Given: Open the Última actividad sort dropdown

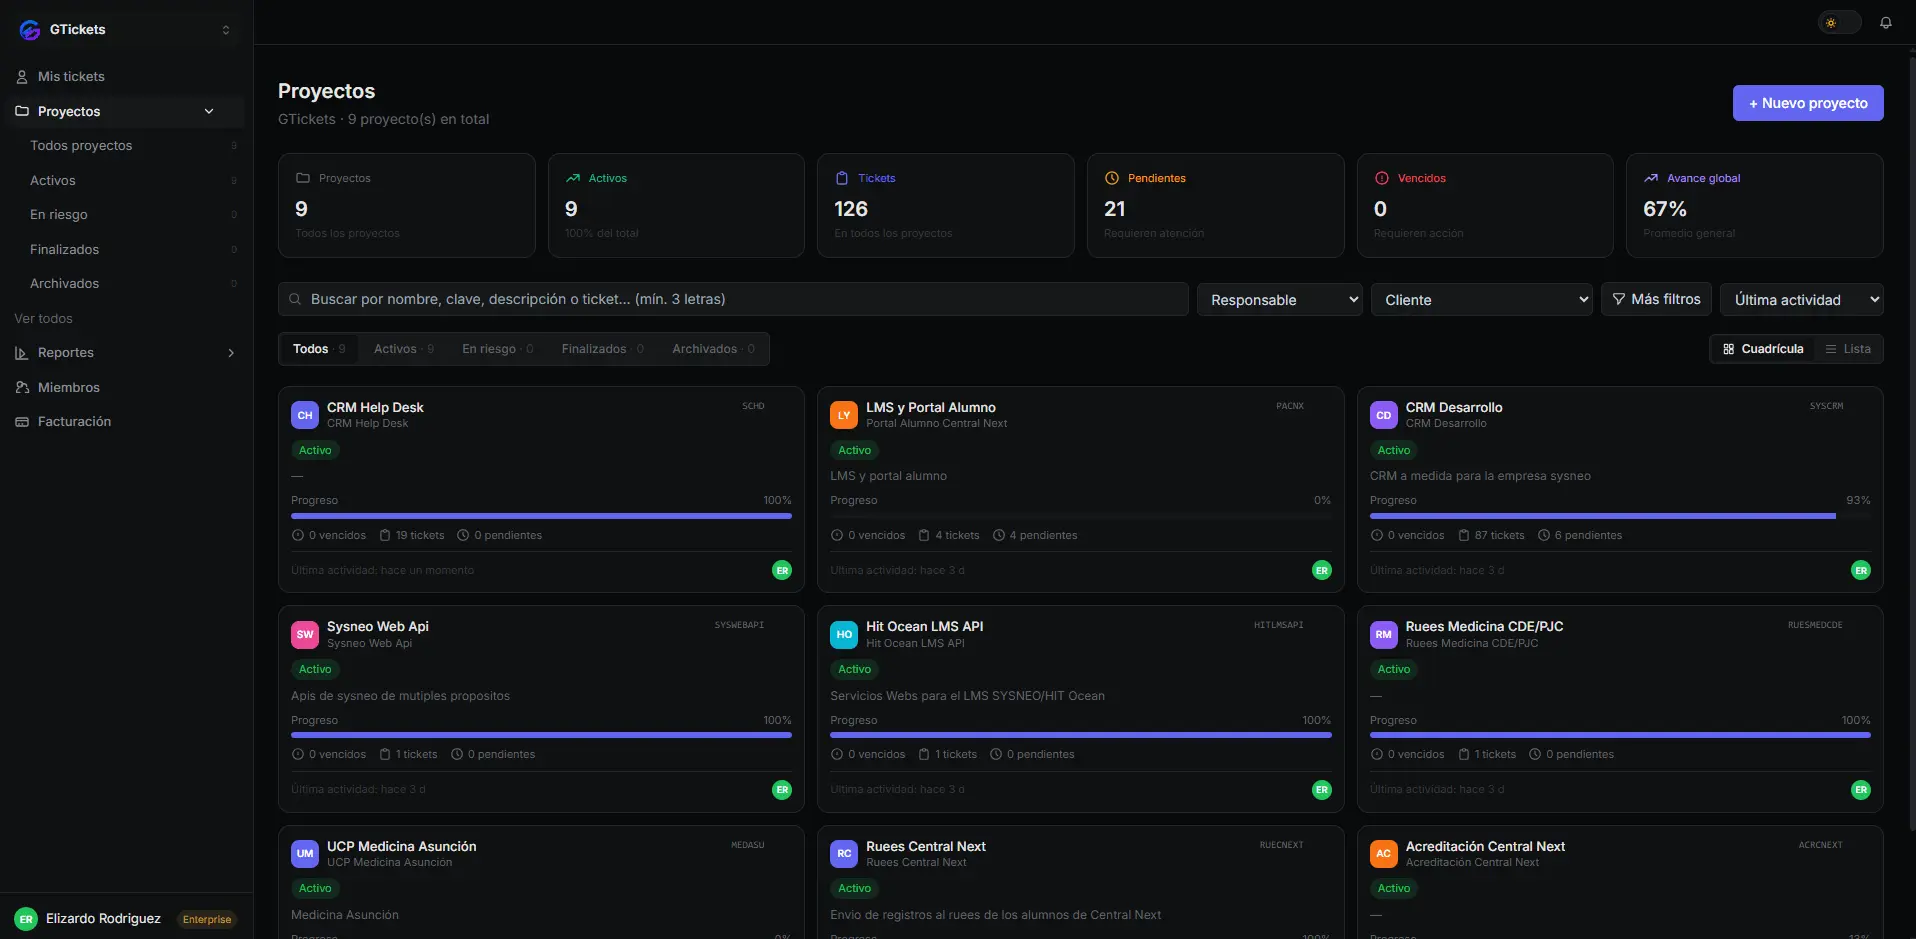Looking at the screenshot, I should 1802,299.
